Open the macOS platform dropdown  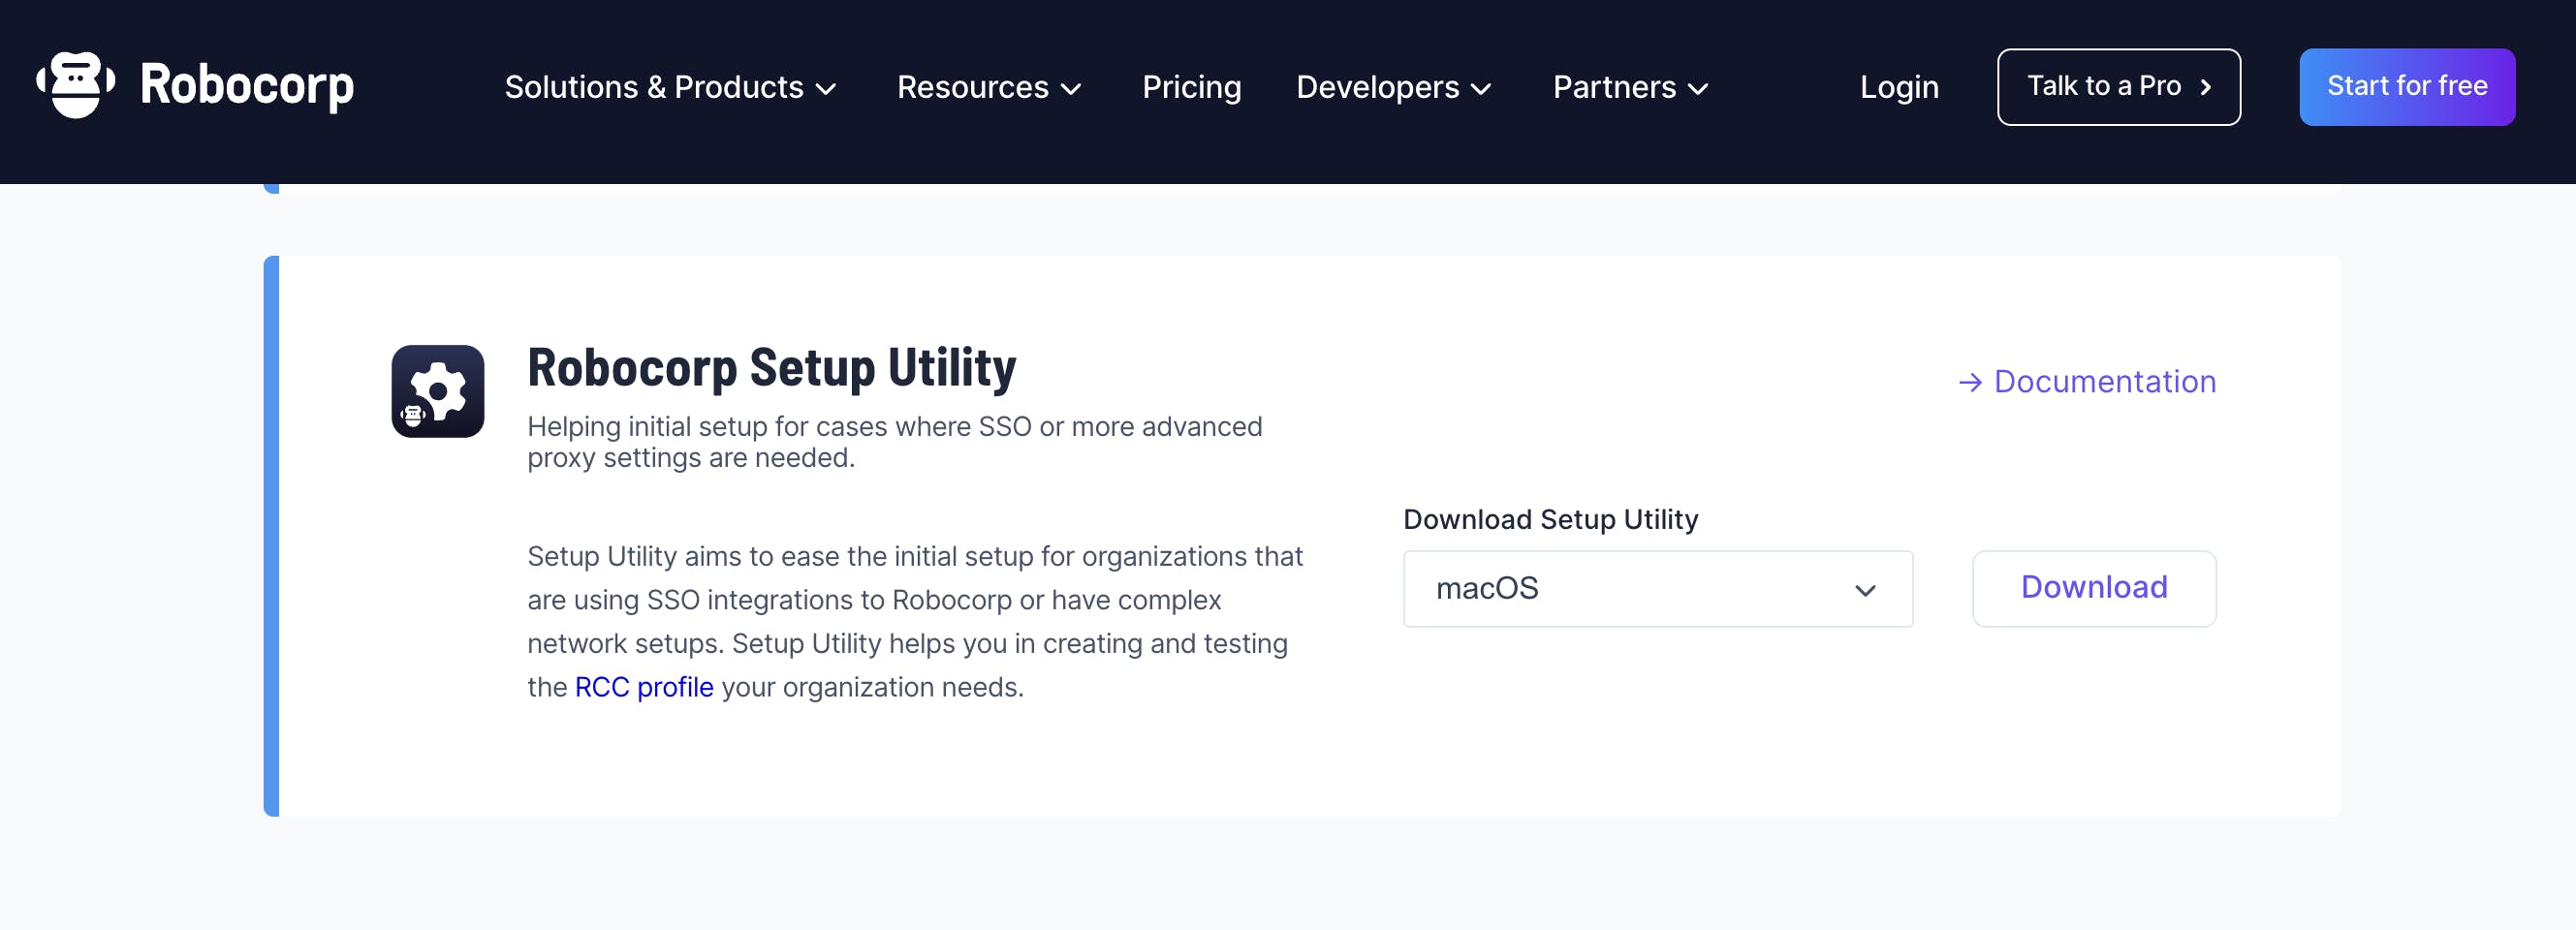pos(1657,589)
